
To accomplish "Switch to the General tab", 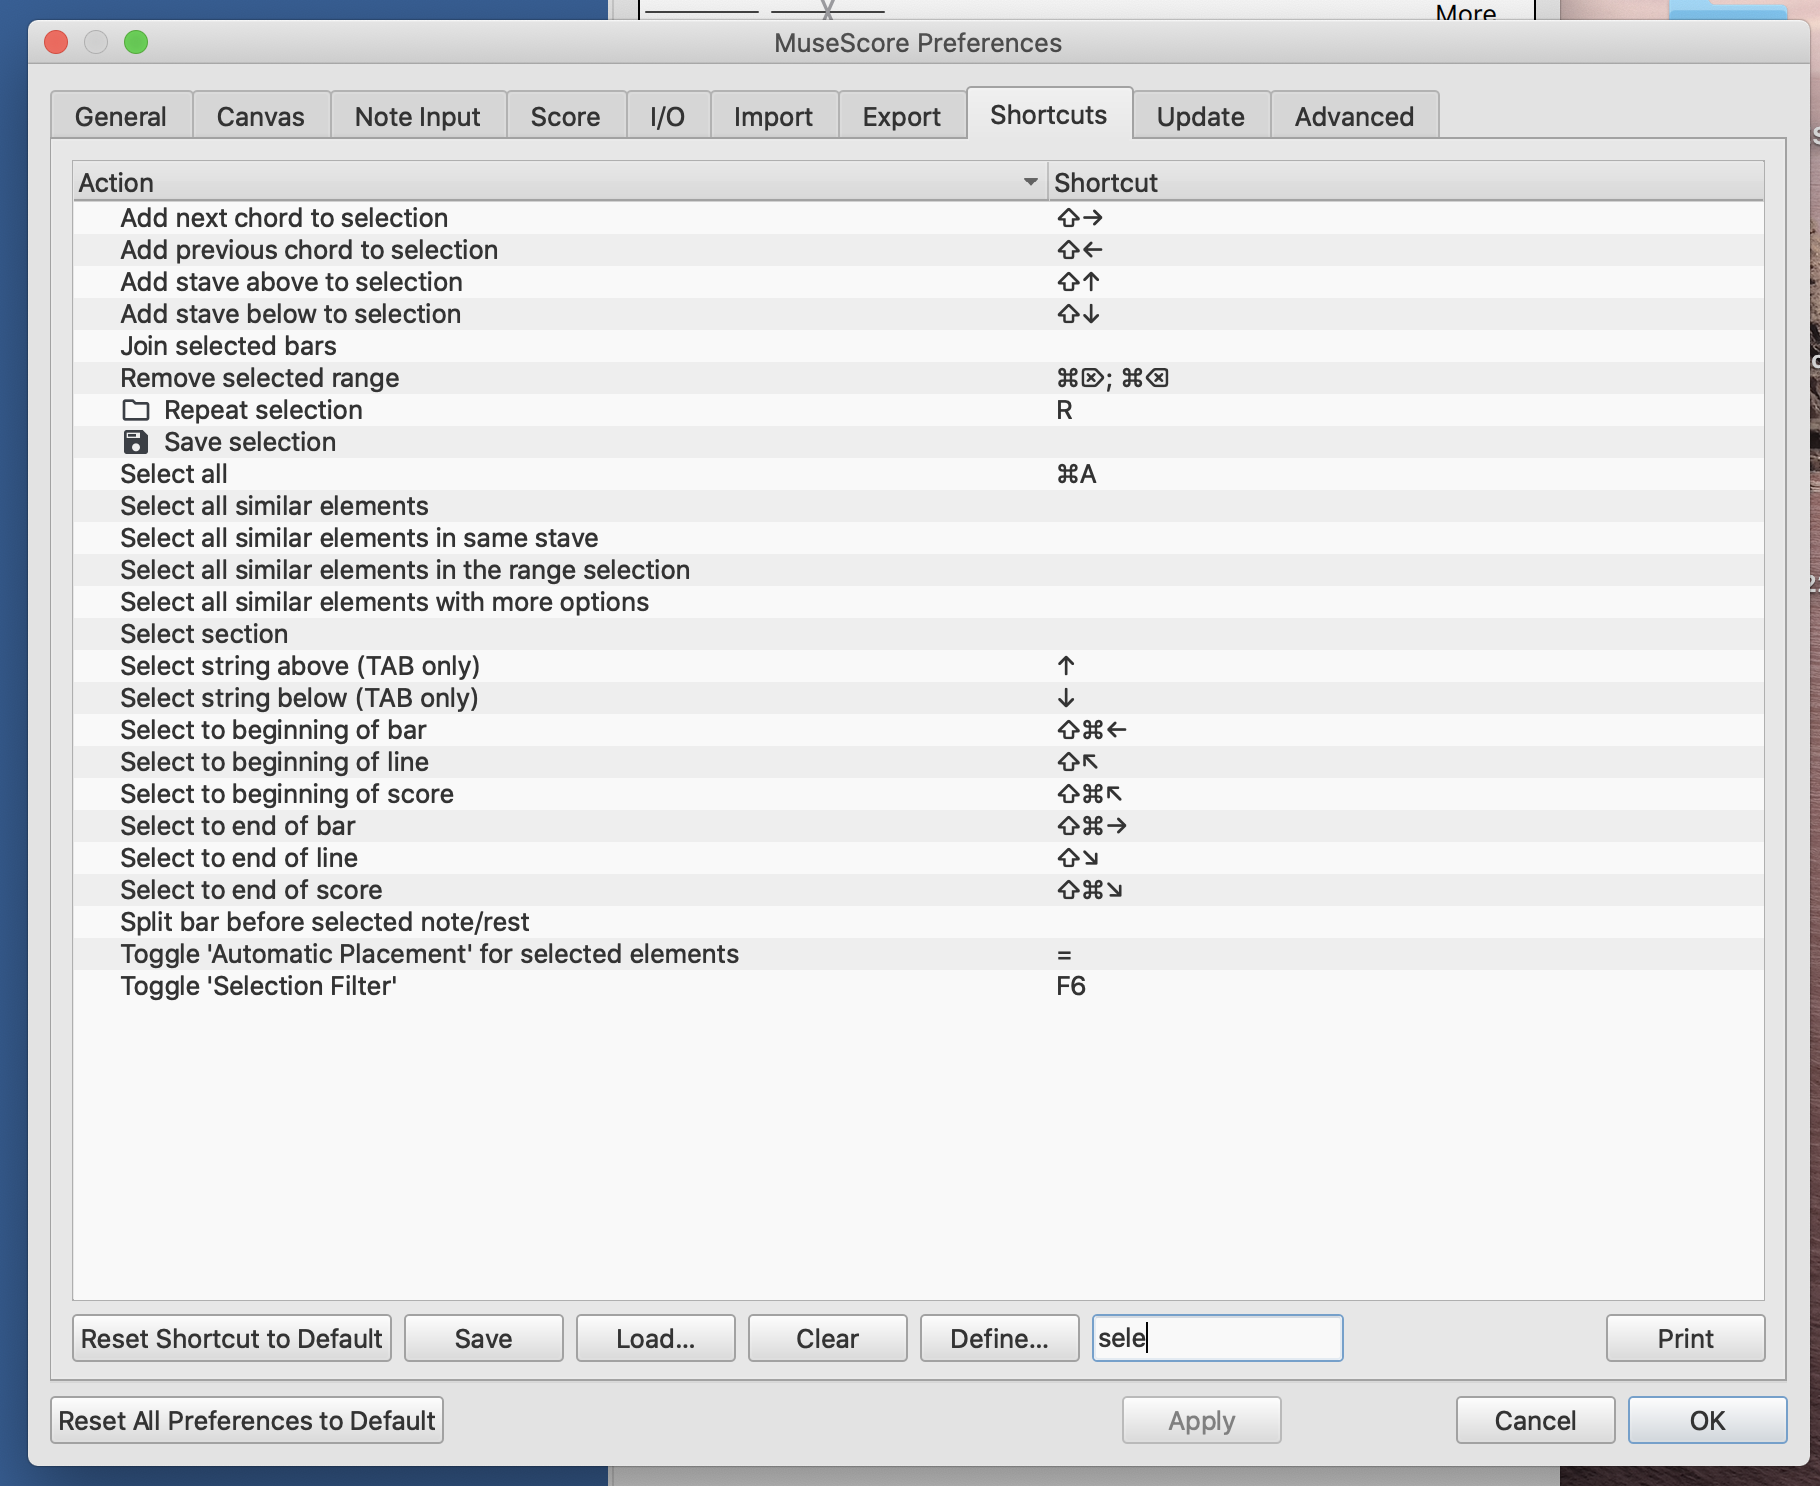I will tap(121, 116).
